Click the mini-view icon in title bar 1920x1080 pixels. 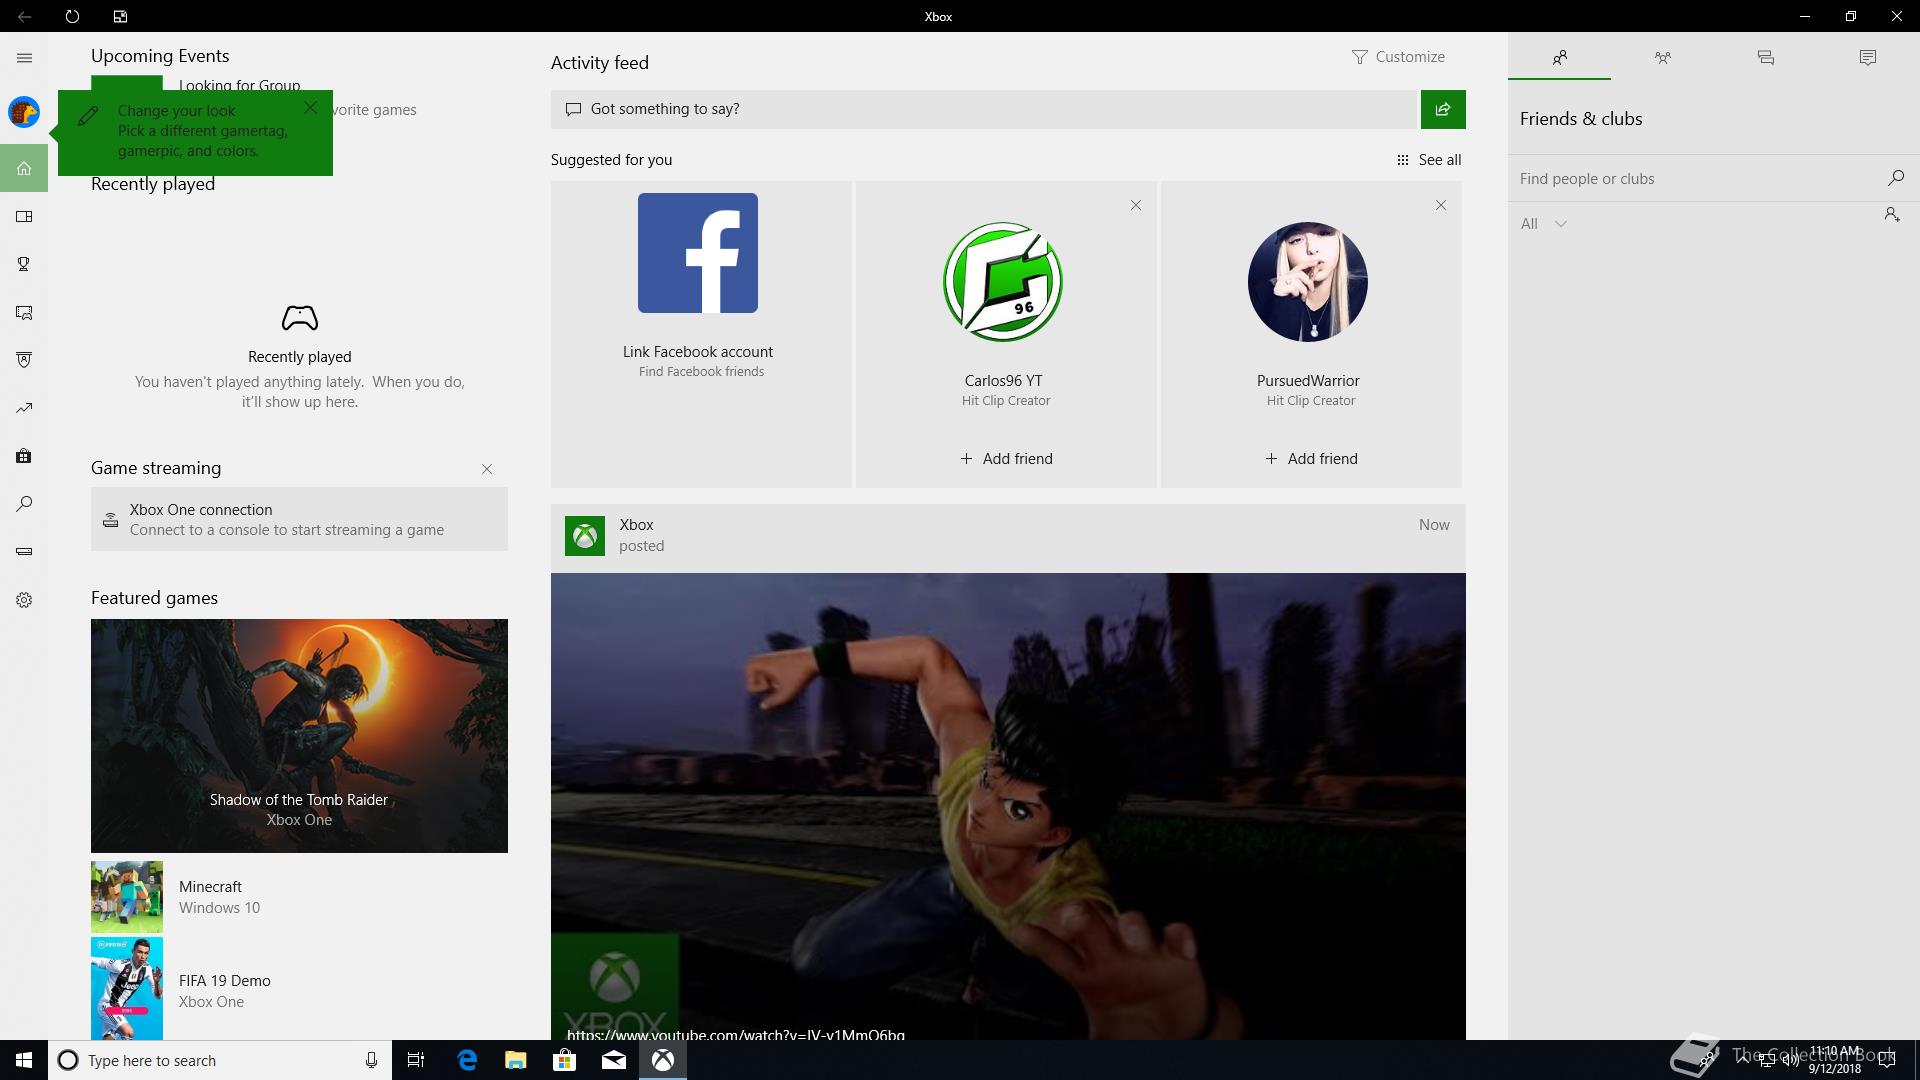[x=120, y=16]
